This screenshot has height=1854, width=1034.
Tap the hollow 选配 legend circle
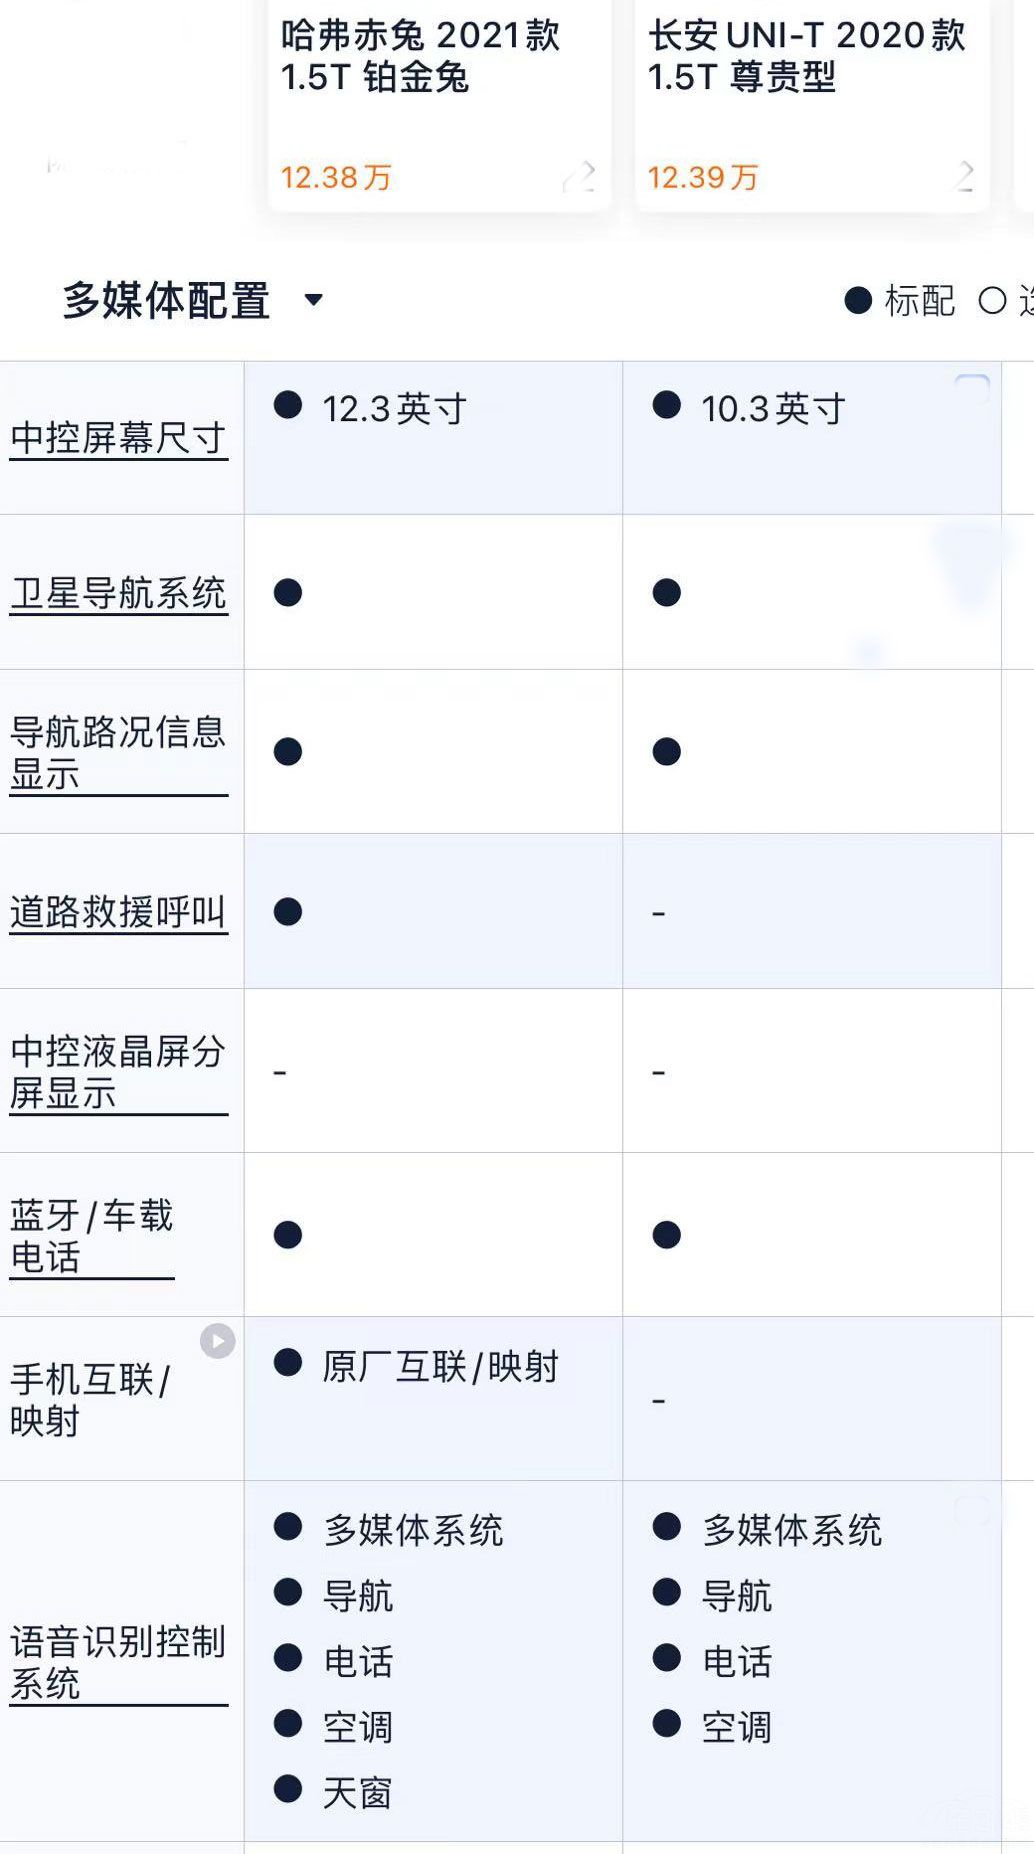[992, 300]
